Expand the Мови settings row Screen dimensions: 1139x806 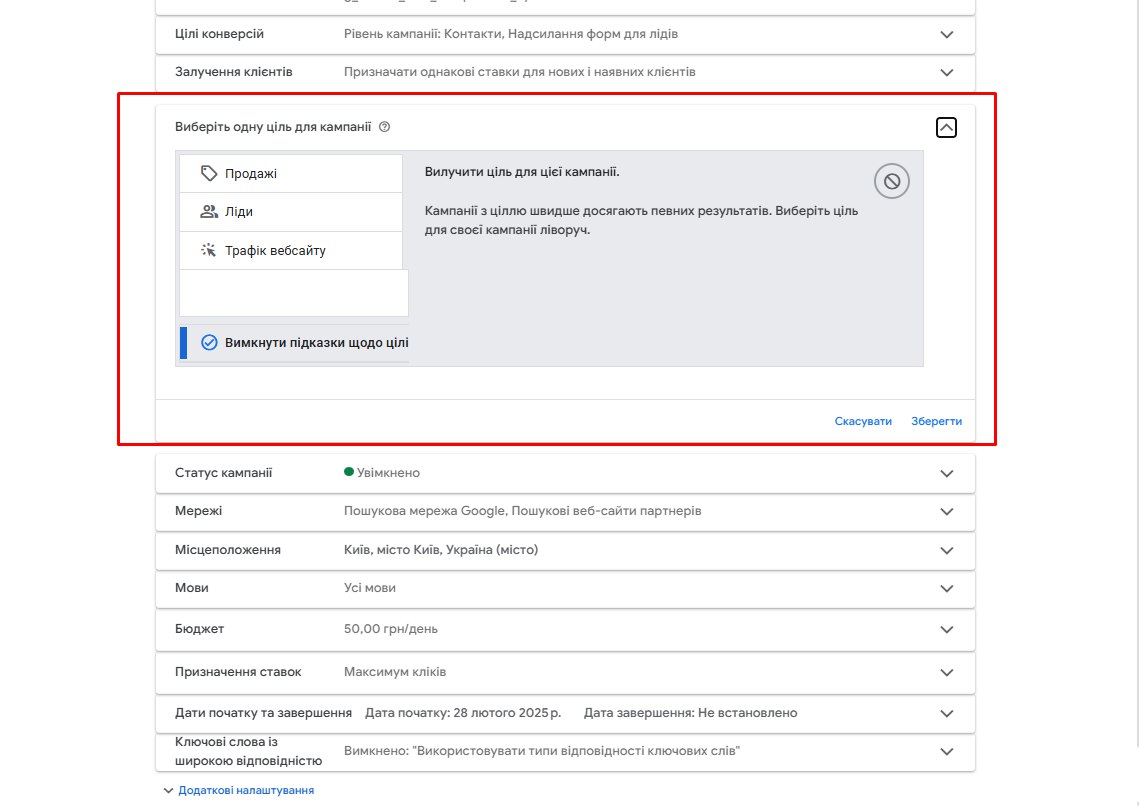[565, 588]
